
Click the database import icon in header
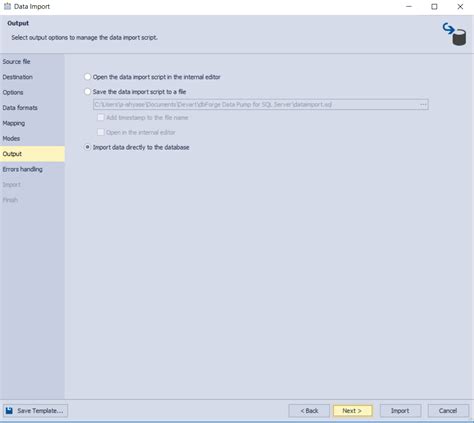(454, 34)
